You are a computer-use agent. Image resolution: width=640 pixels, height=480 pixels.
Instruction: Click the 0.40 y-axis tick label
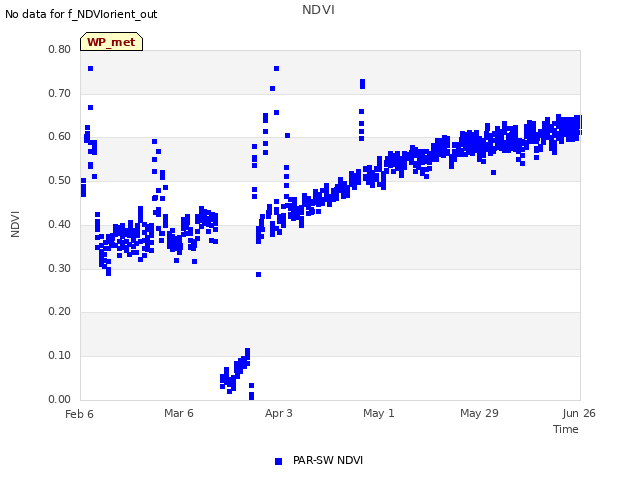click(59, 224)
